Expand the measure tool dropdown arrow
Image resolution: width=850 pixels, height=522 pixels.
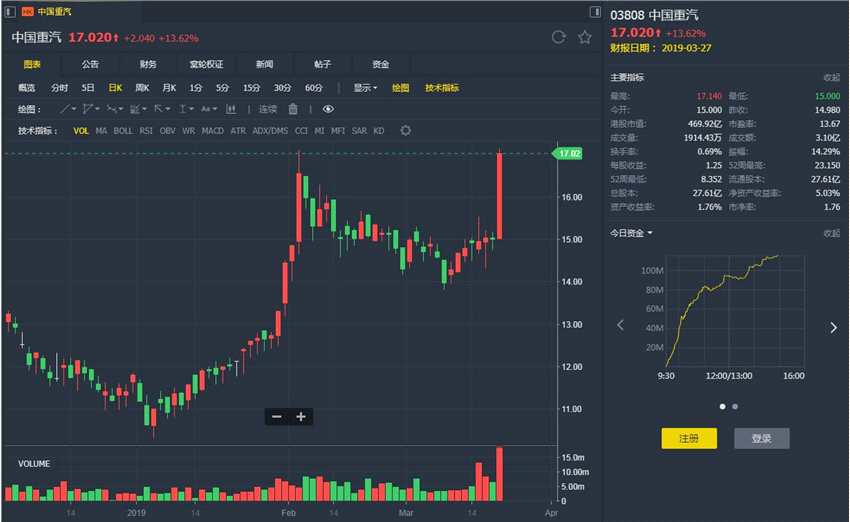(x=191, y=109)
